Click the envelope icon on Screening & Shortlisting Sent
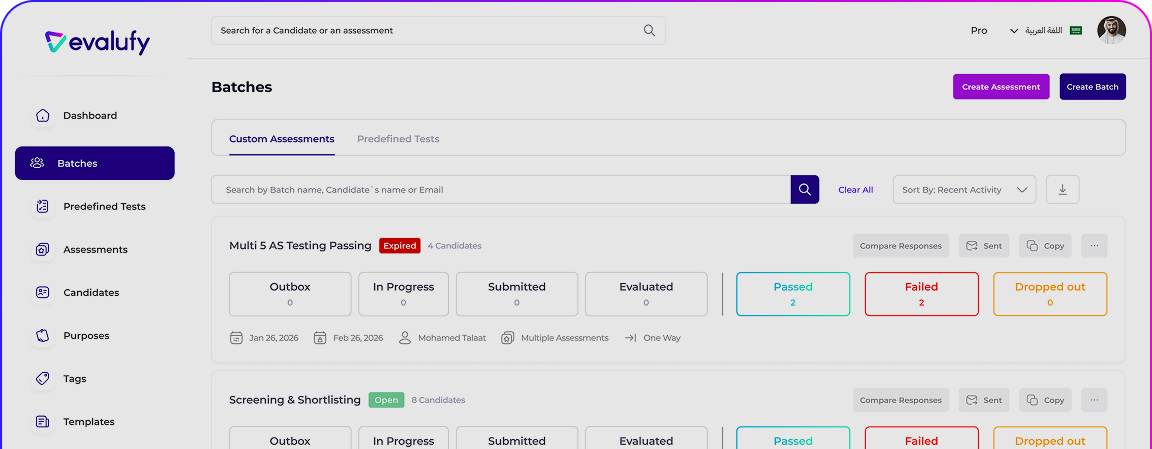This screenshot has height=449, width=1152. 972,400
